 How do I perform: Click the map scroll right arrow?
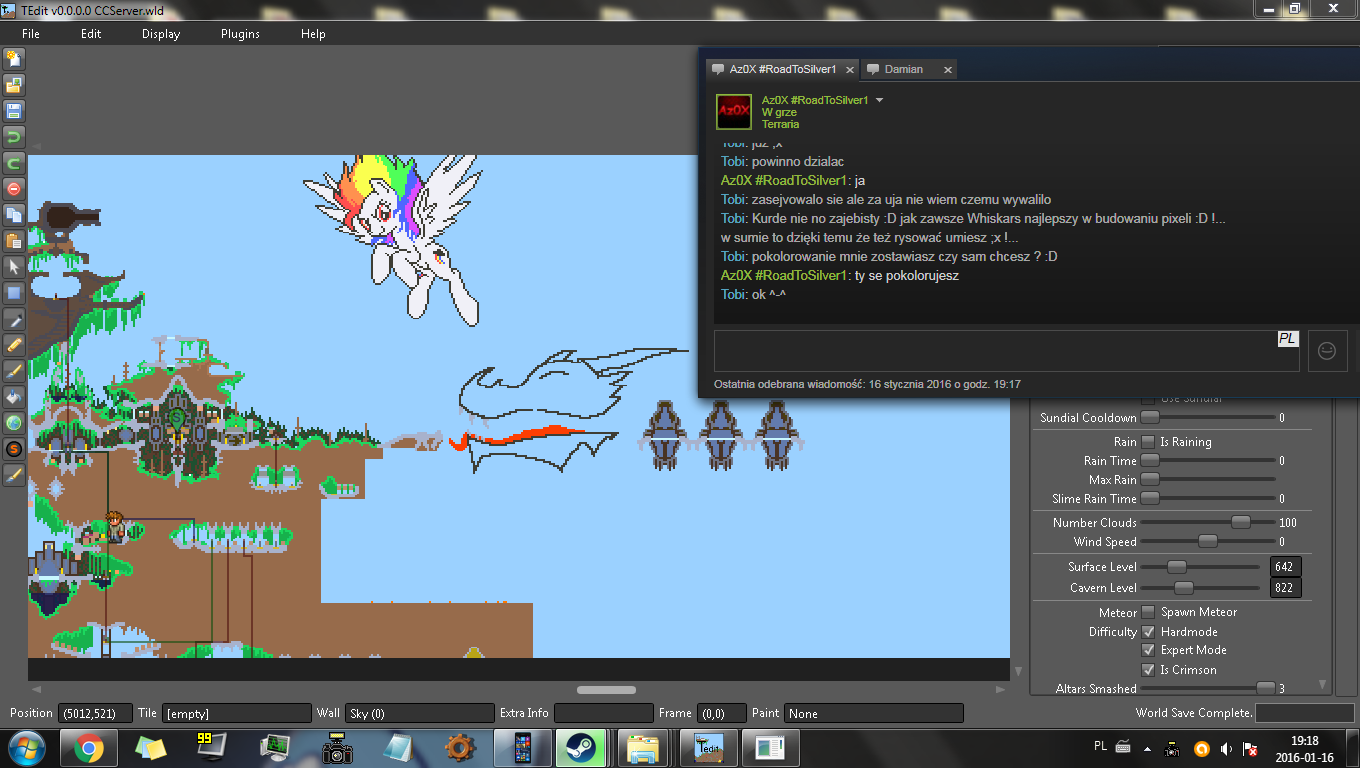[1001, 689]
